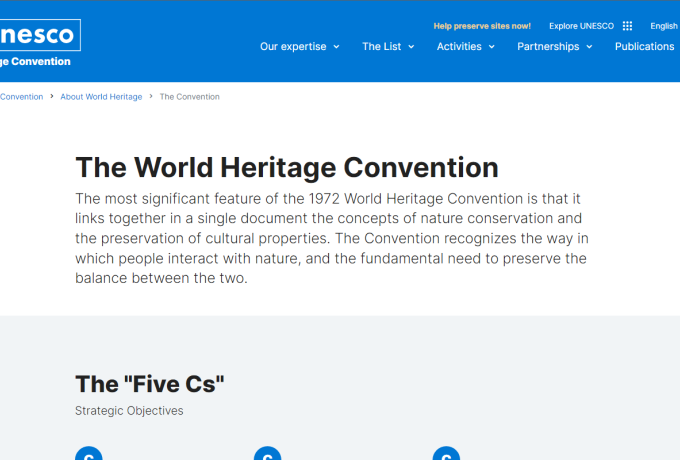The width and height of the screenshot is (680, 460).
Task: Open the Explore UNESCO grid icon
Action: click(627, 26)
